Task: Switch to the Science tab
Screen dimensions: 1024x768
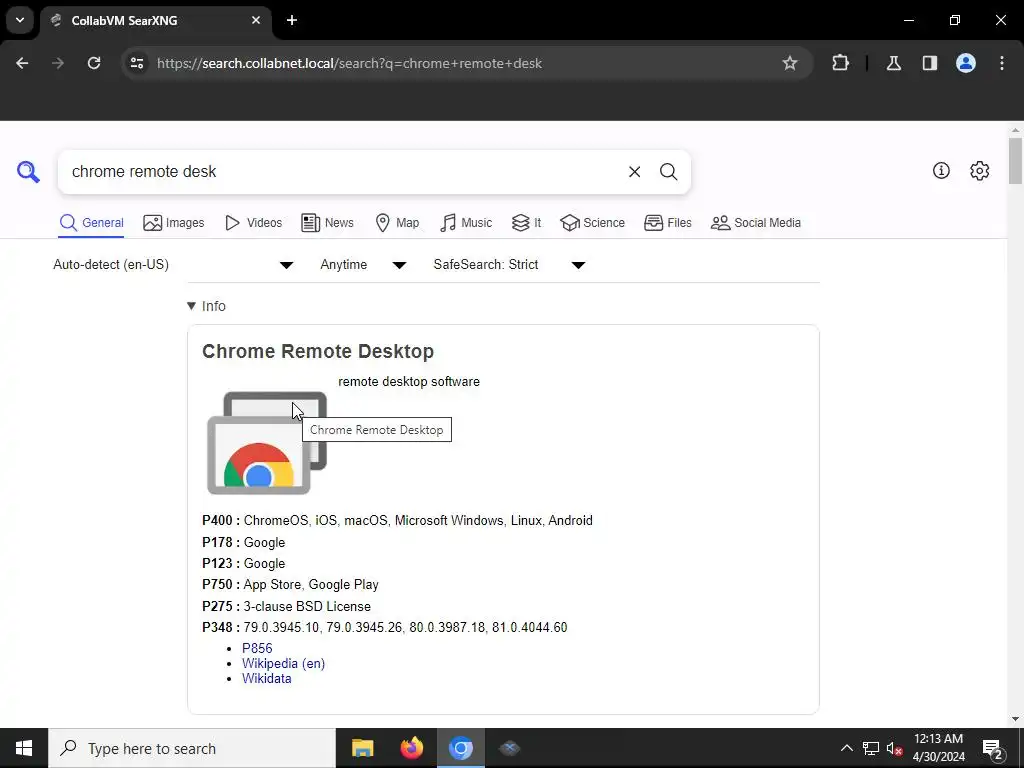Action: (x=592, y=223)
